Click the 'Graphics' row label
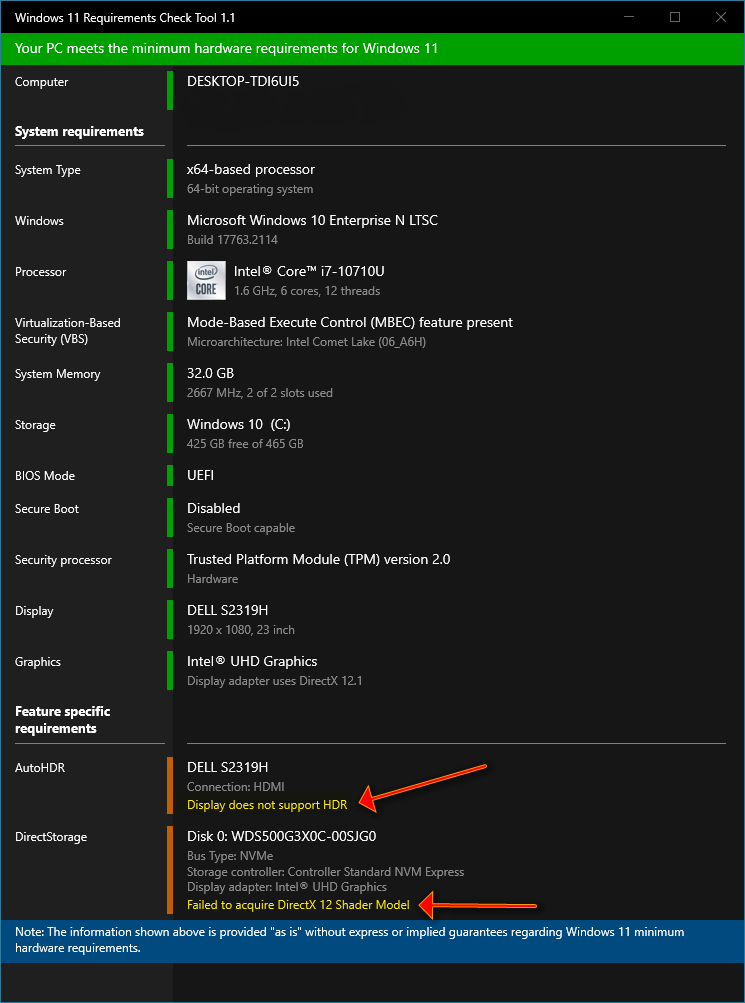 tap(37, 662)
